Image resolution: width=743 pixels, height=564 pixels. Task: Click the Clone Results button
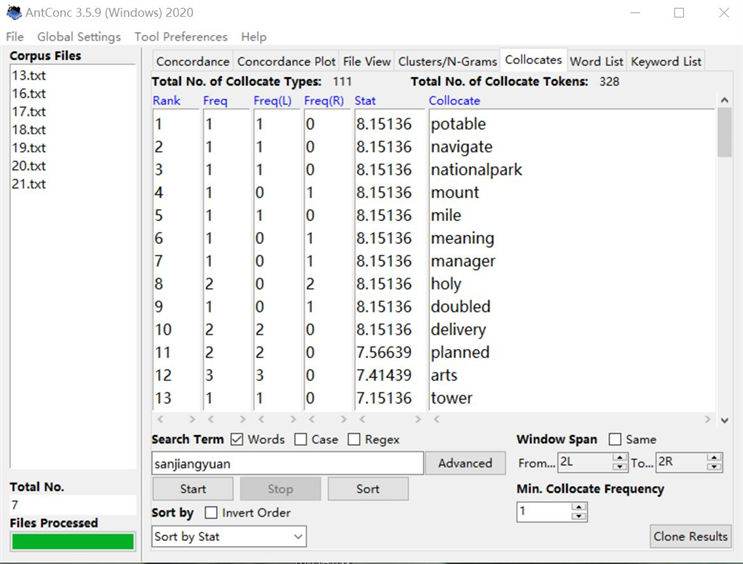tap(690, 536)
